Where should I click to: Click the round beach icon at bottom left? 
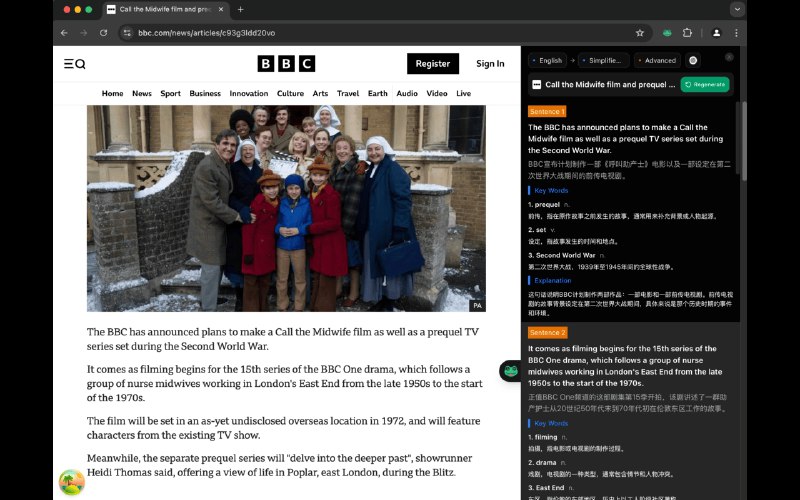[72, 483]
